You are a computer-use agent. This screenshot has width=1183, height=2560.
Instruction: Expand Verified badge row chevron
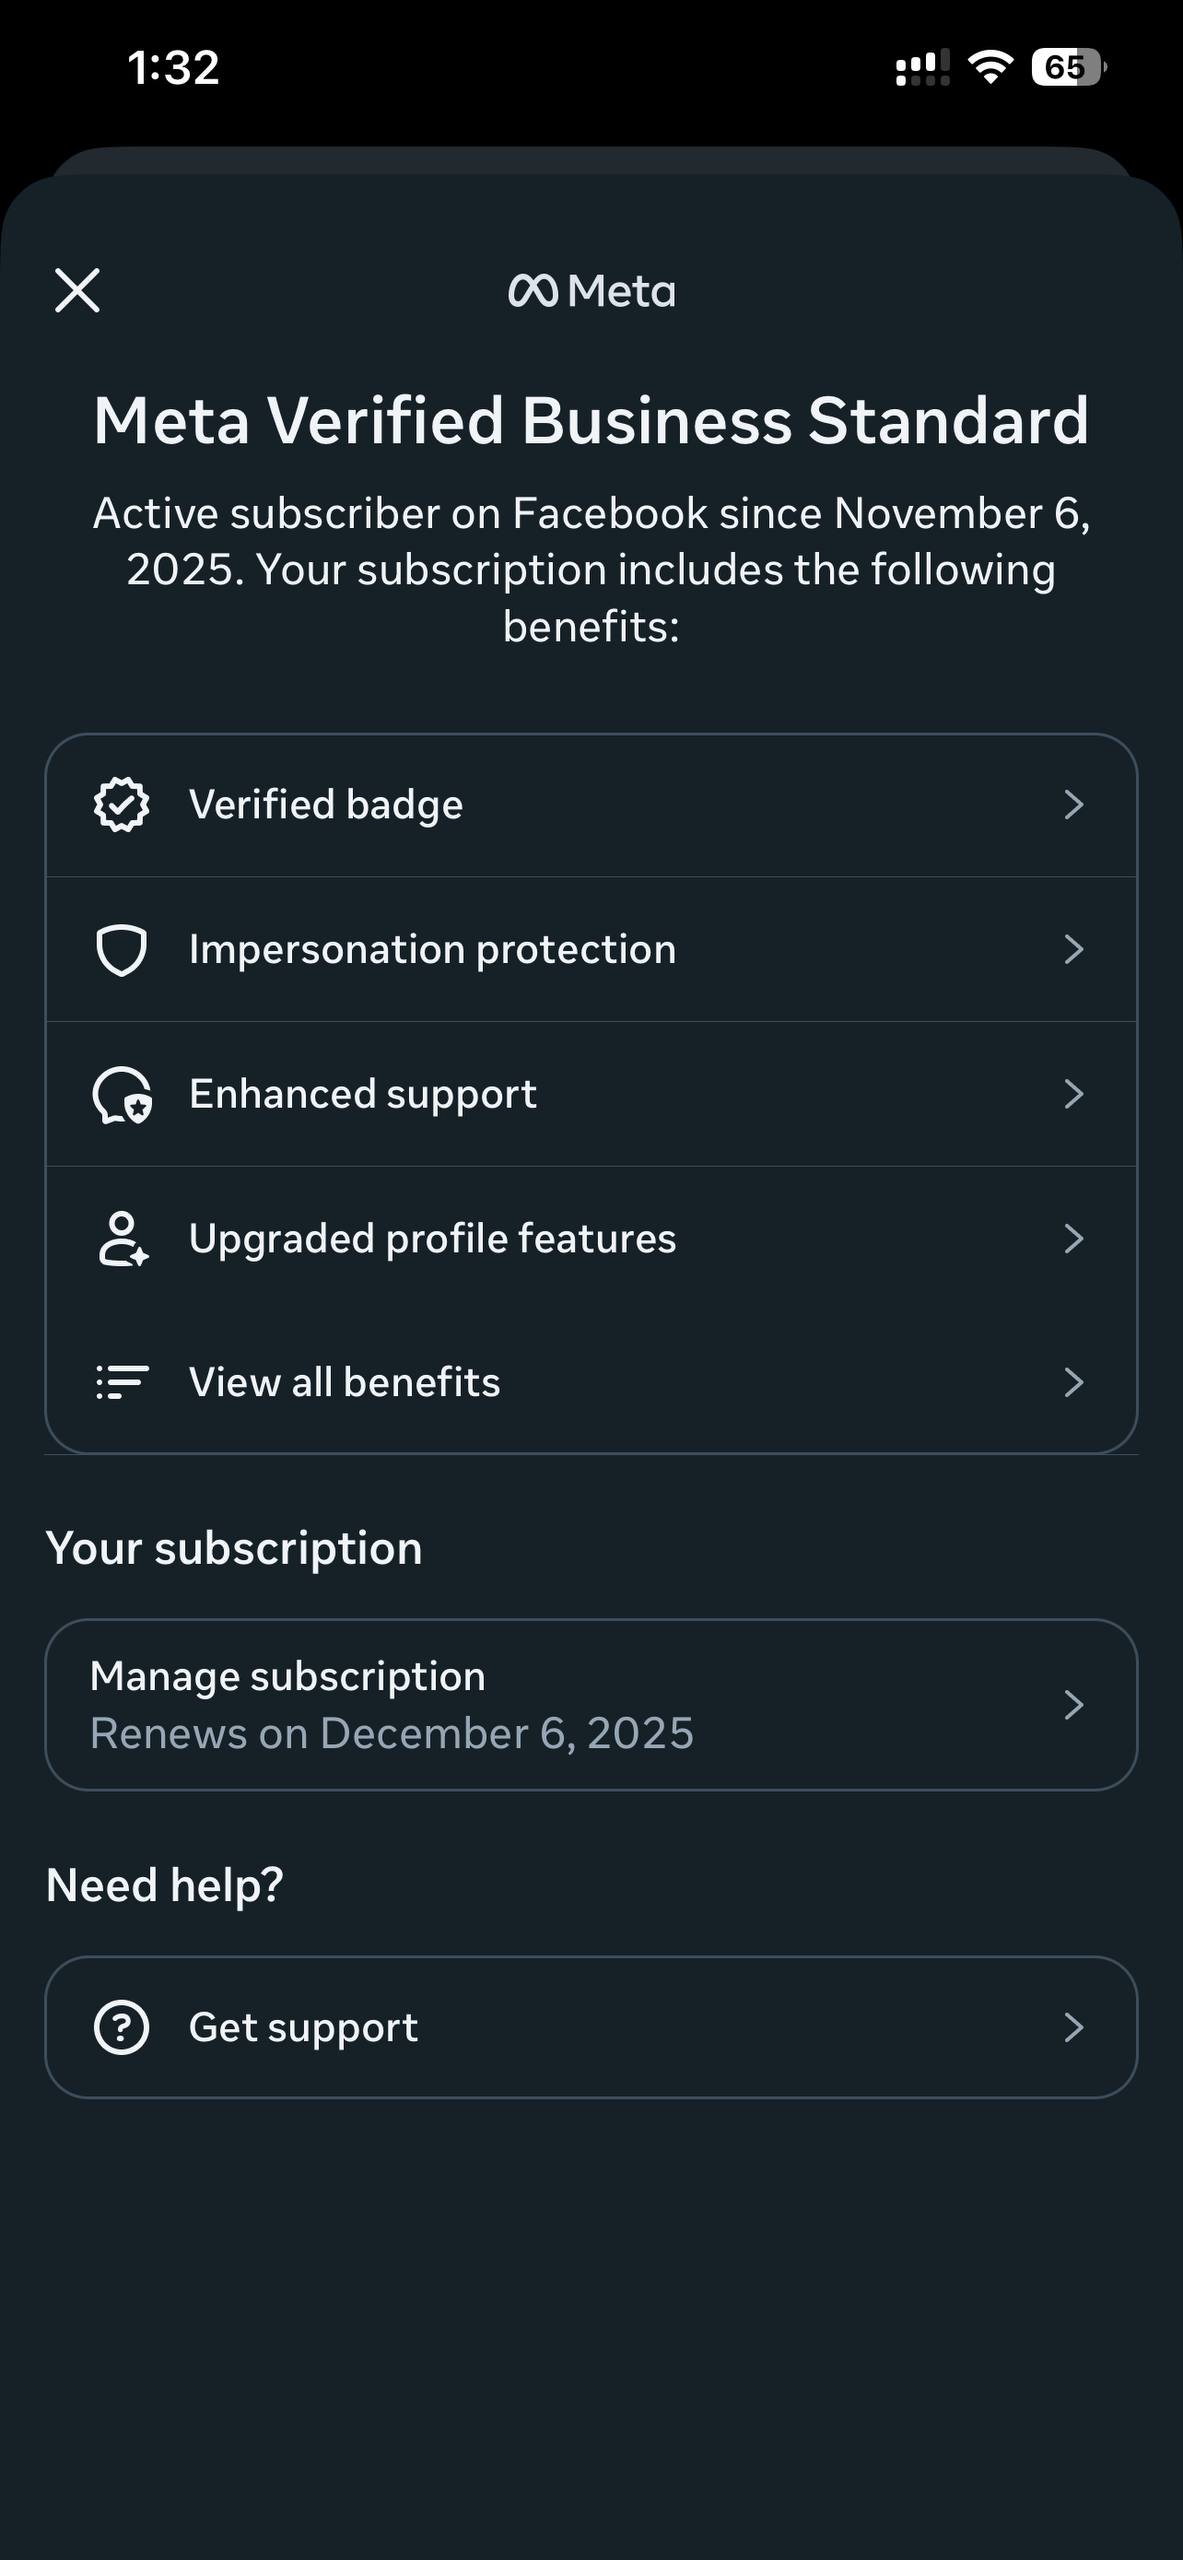click(x=1073, y=805)
